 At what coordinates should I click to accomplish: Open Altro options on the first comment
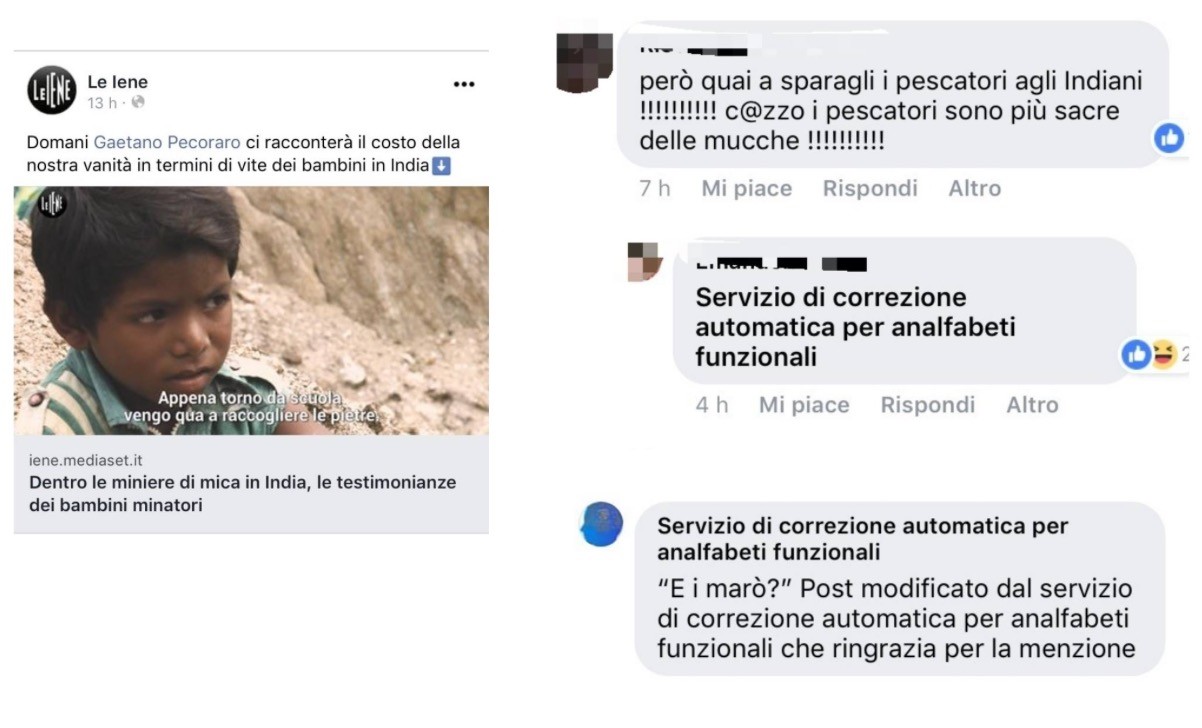[975, 188]
